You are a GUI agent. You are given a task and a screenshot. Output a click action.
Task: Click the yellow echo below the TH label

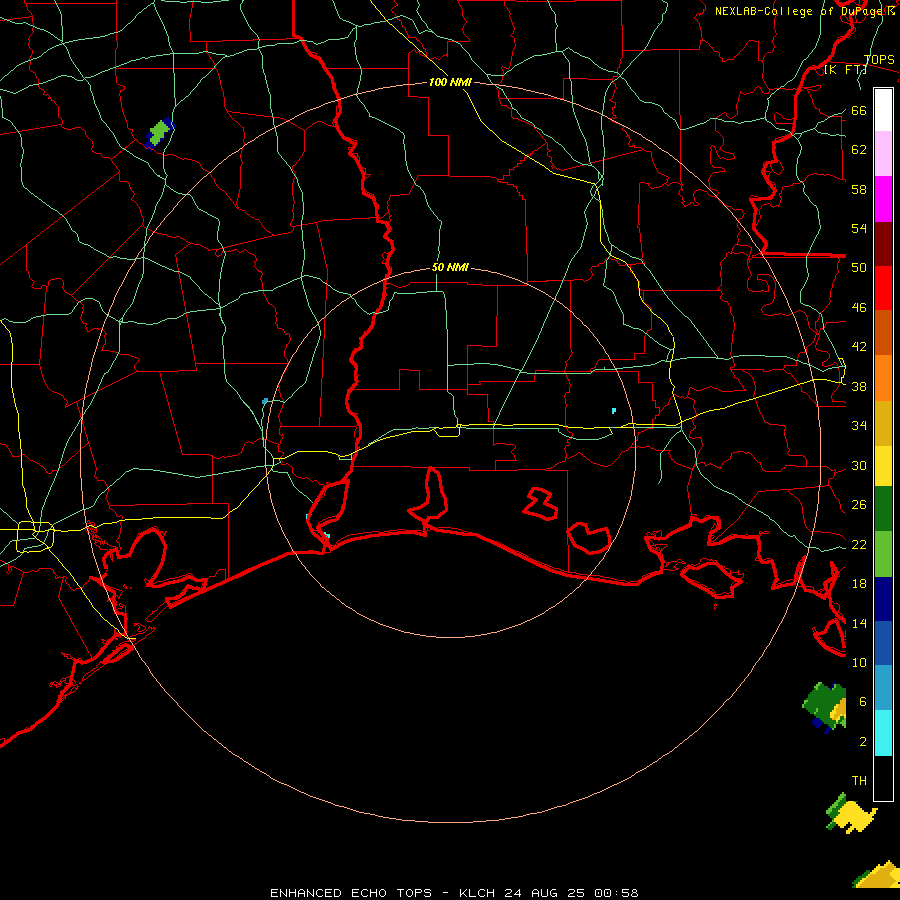pos(851,814)
